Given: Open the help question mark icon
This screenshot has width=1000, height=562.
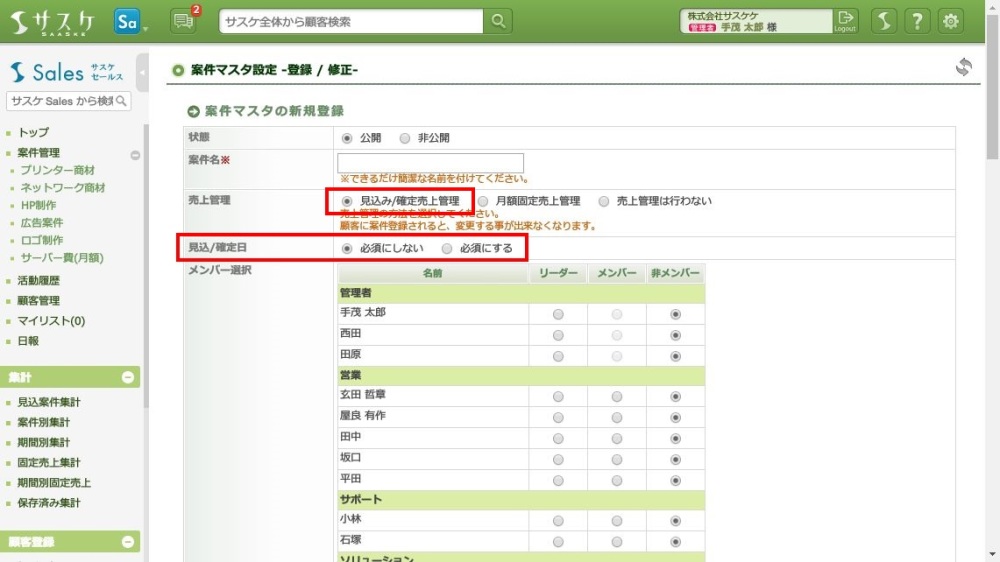Looking at the screenshot, I should (x=917, y=21).
